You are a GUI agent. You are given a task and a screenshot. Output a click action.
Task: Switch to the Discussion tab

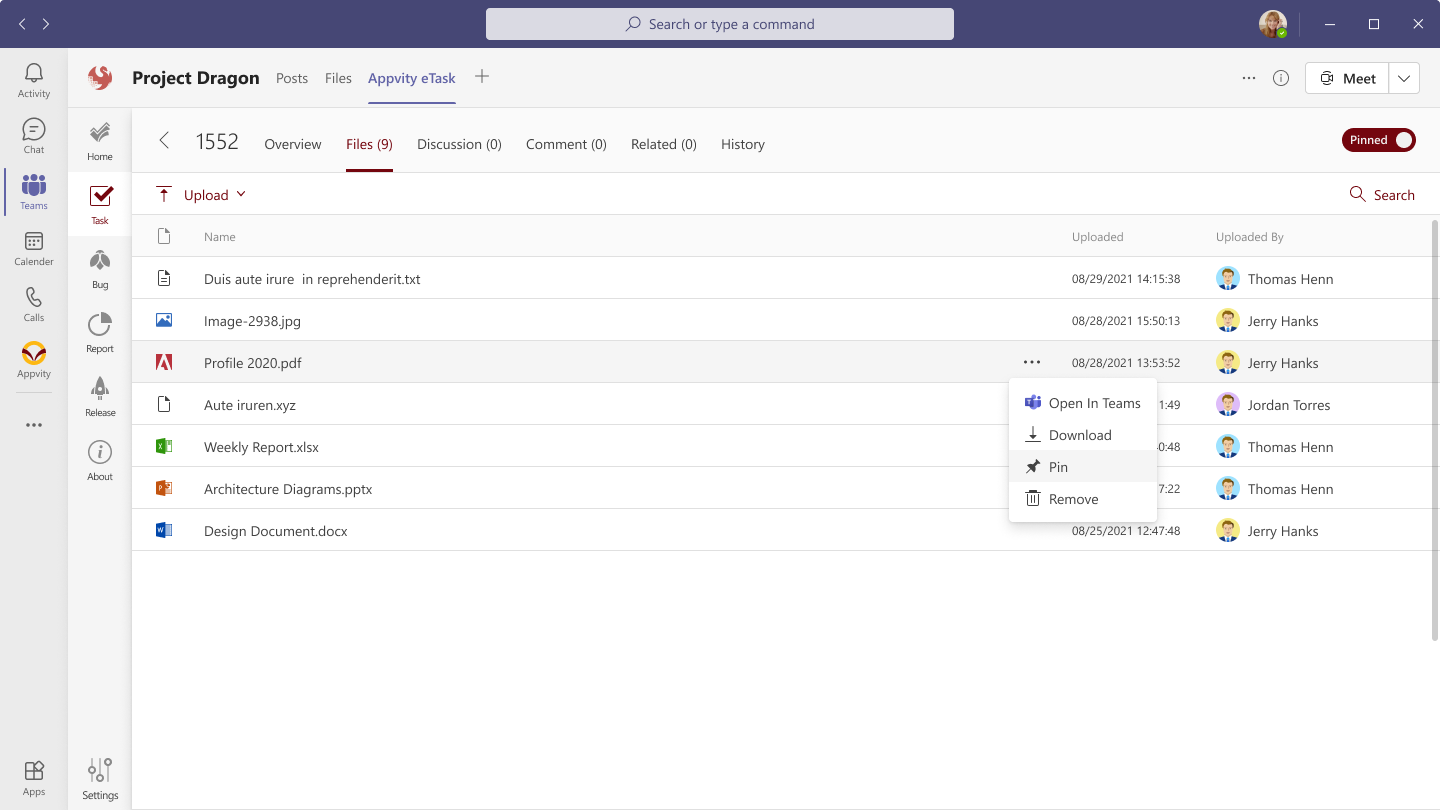click(459, 144)
